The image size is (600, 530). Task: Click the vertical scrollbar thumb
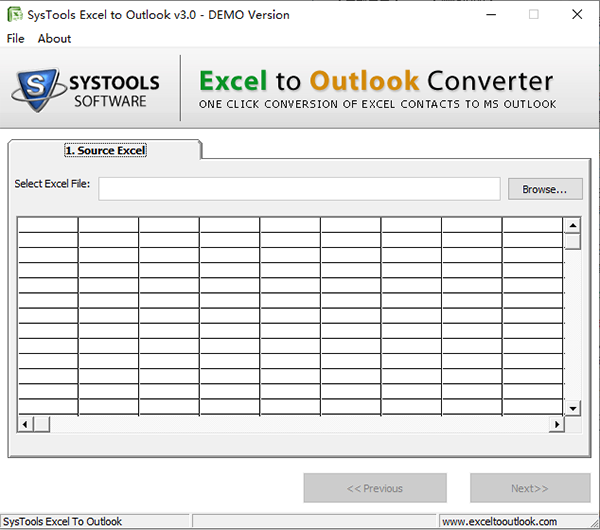pyautogui.click(x=572, y=242)
